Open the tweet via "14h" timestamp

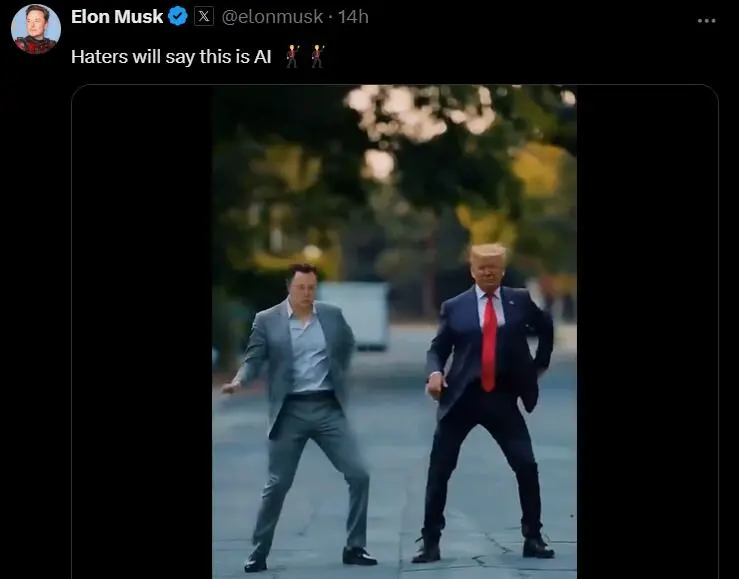click(352, 16)
